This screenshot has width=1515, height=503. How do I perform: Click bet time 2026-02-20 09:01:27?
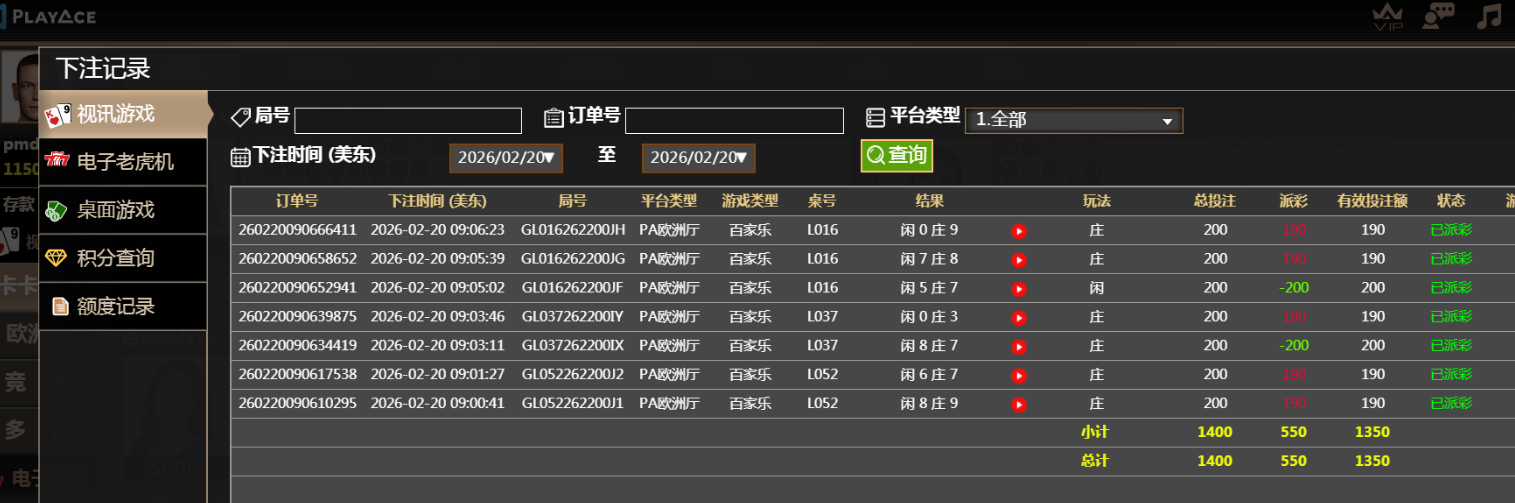click(437, 375)
